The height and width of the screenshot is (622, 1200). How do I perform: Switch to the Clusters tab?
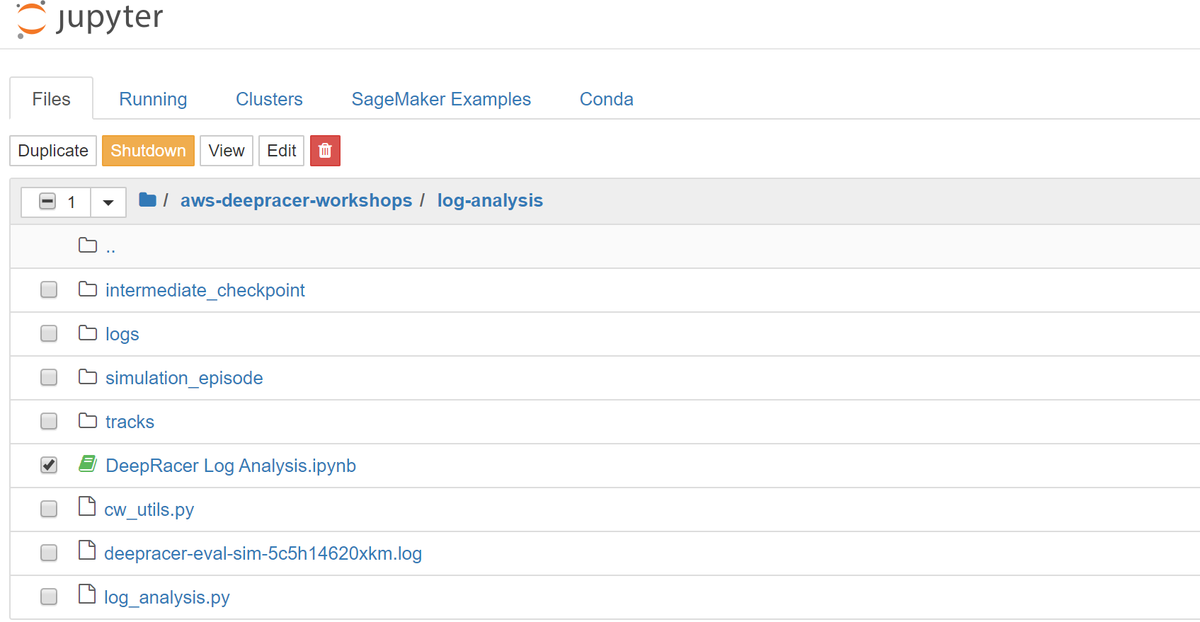coord(269,99)
